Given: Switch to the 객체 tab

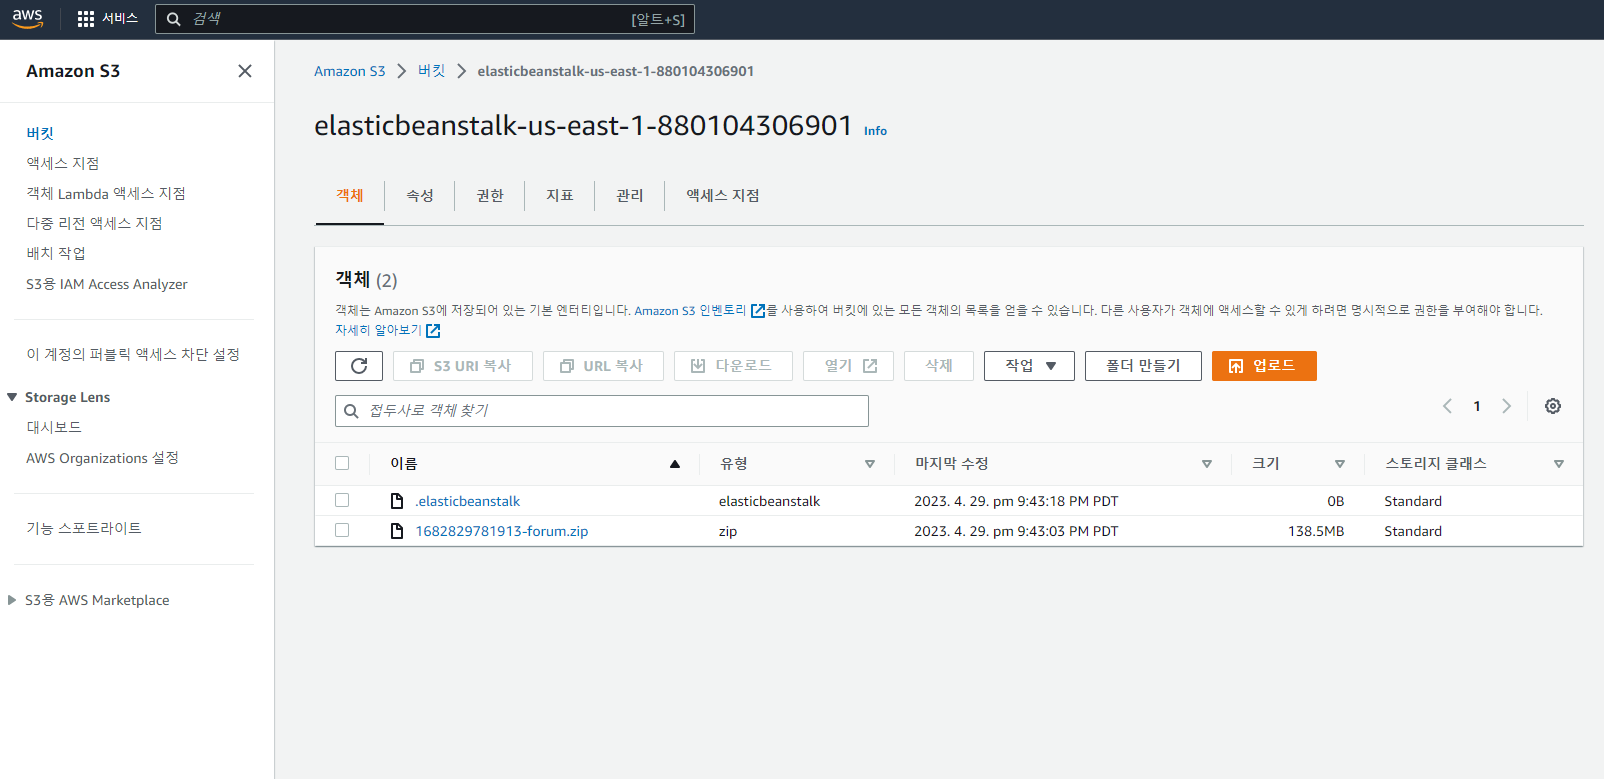Looking at the screenshot, I should click(349, 196).
